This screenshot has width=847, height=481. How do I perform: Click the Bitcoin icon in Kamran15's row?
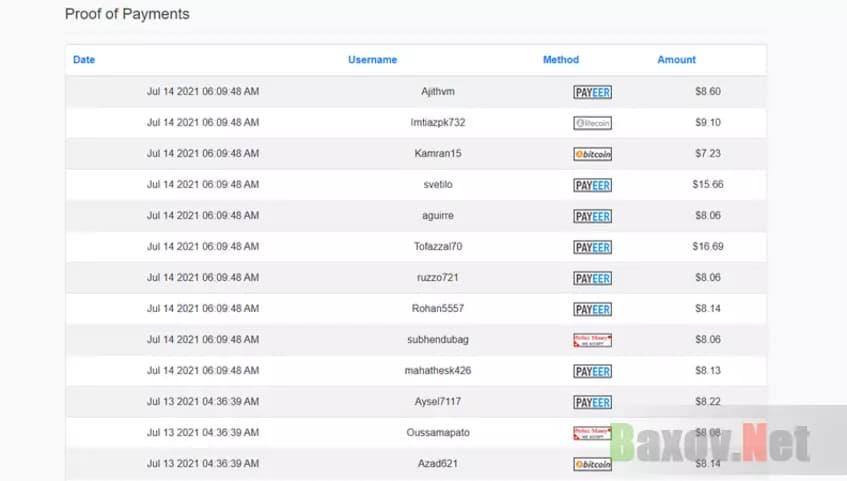592,154
